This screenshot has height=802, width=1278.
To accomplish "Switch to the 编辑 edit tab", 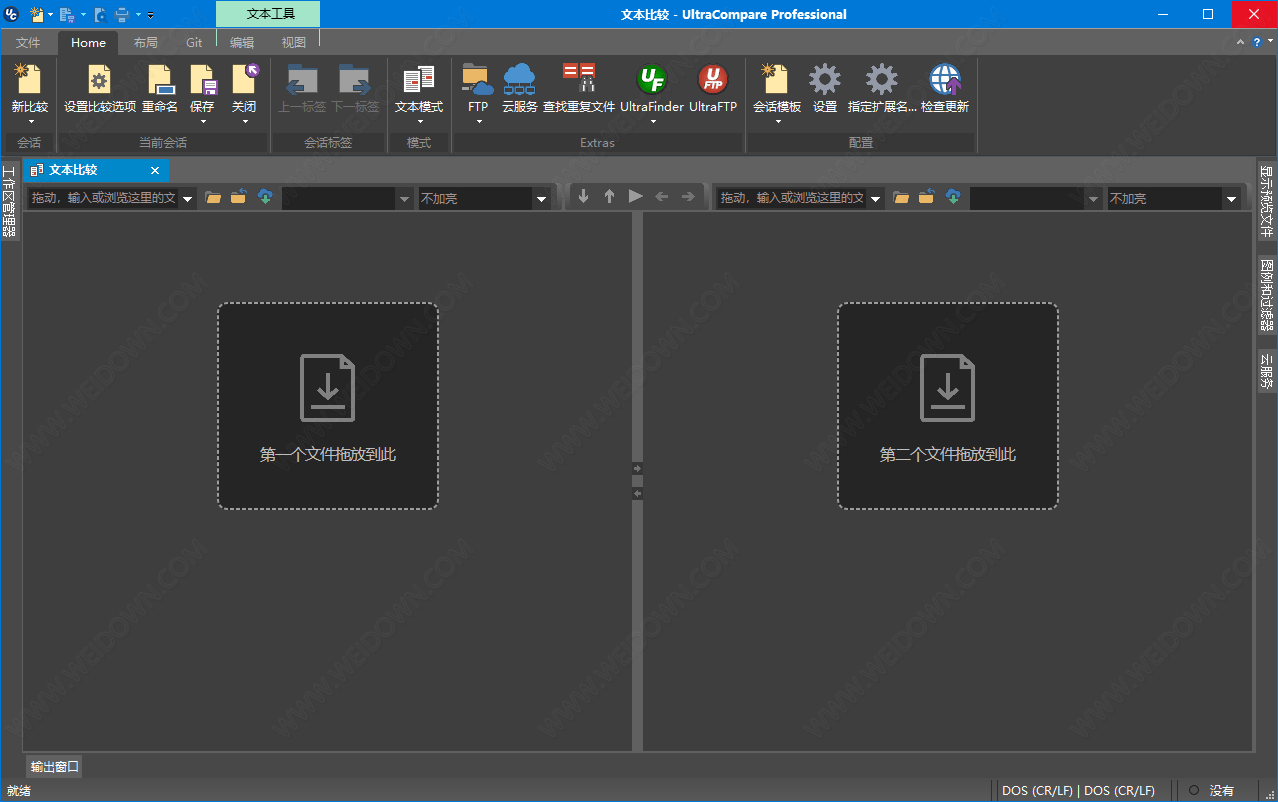I will [242, 43].
